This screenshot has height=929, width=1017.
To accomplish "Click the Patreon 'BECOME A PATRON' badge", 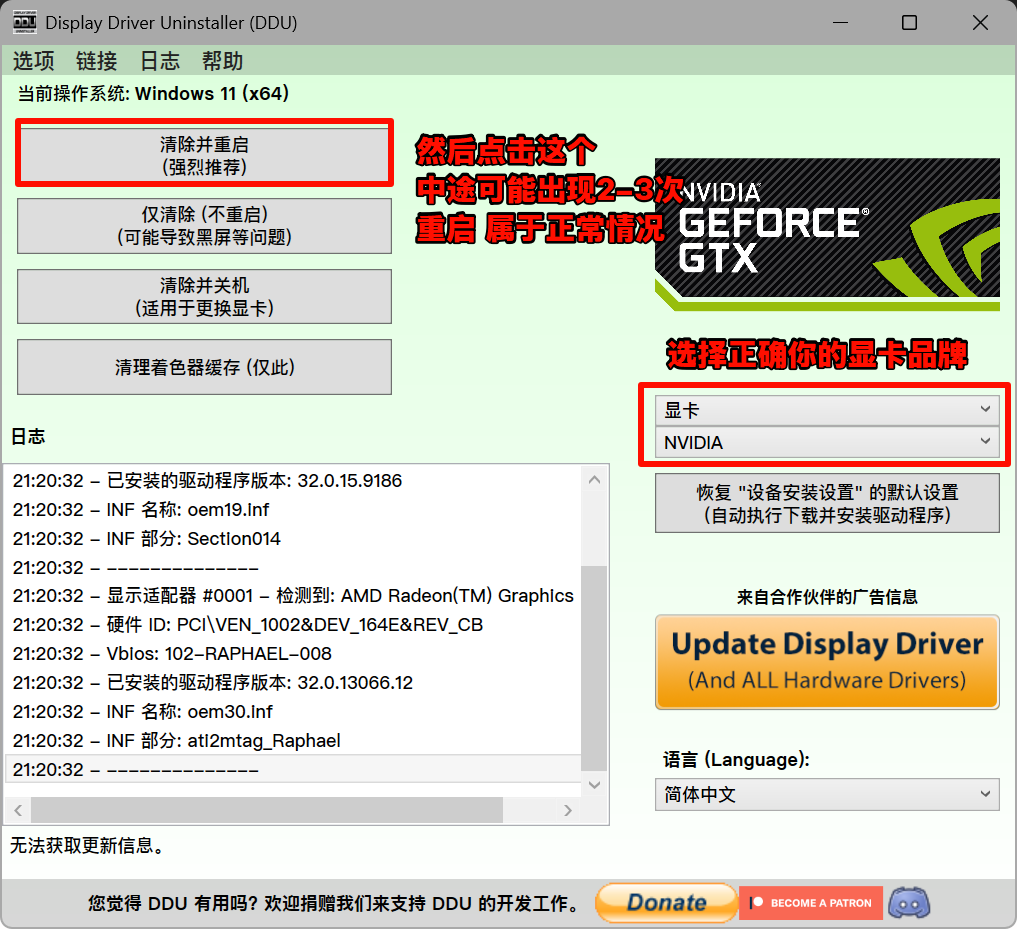I will click(x=810, y=903).
